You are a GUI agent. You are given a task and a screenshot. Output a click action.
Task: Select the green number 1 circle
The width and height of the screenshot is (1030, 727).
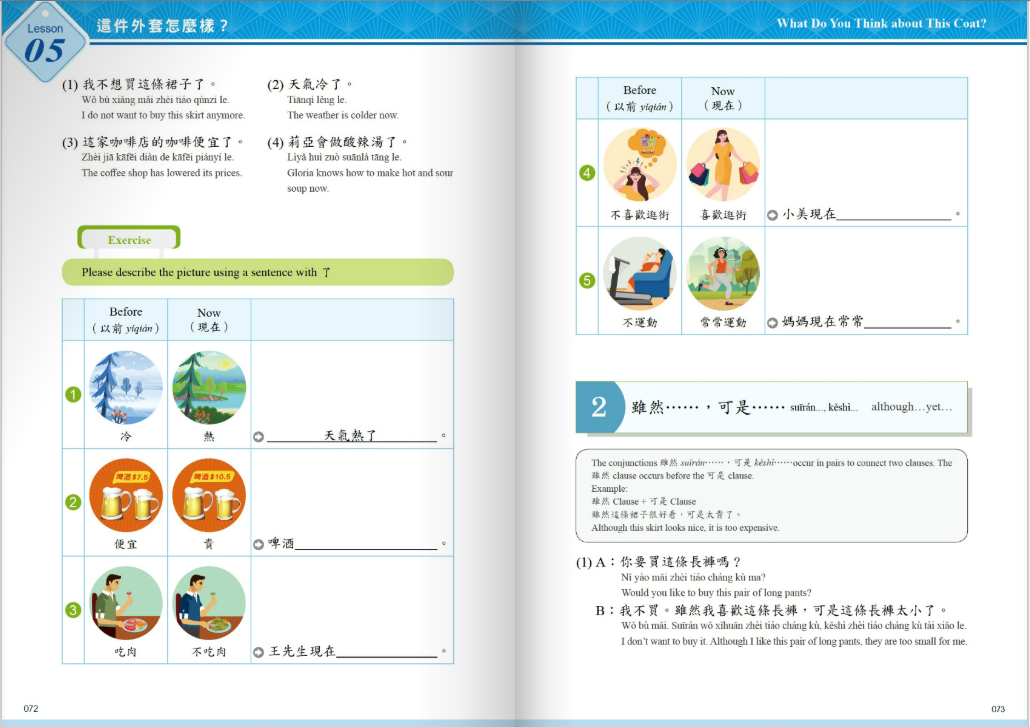pyautogui.click(x=73, y=394)
